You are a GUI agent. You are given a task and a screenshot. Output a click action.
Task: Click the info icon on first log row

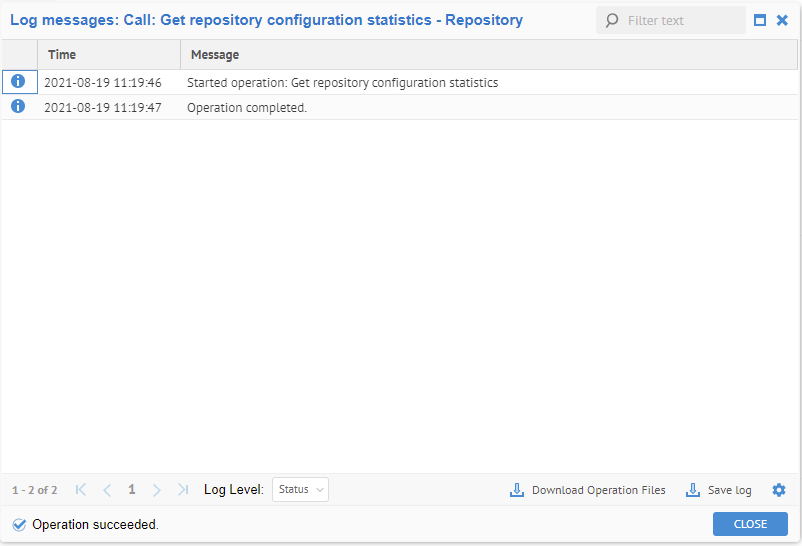coord(18,82)
